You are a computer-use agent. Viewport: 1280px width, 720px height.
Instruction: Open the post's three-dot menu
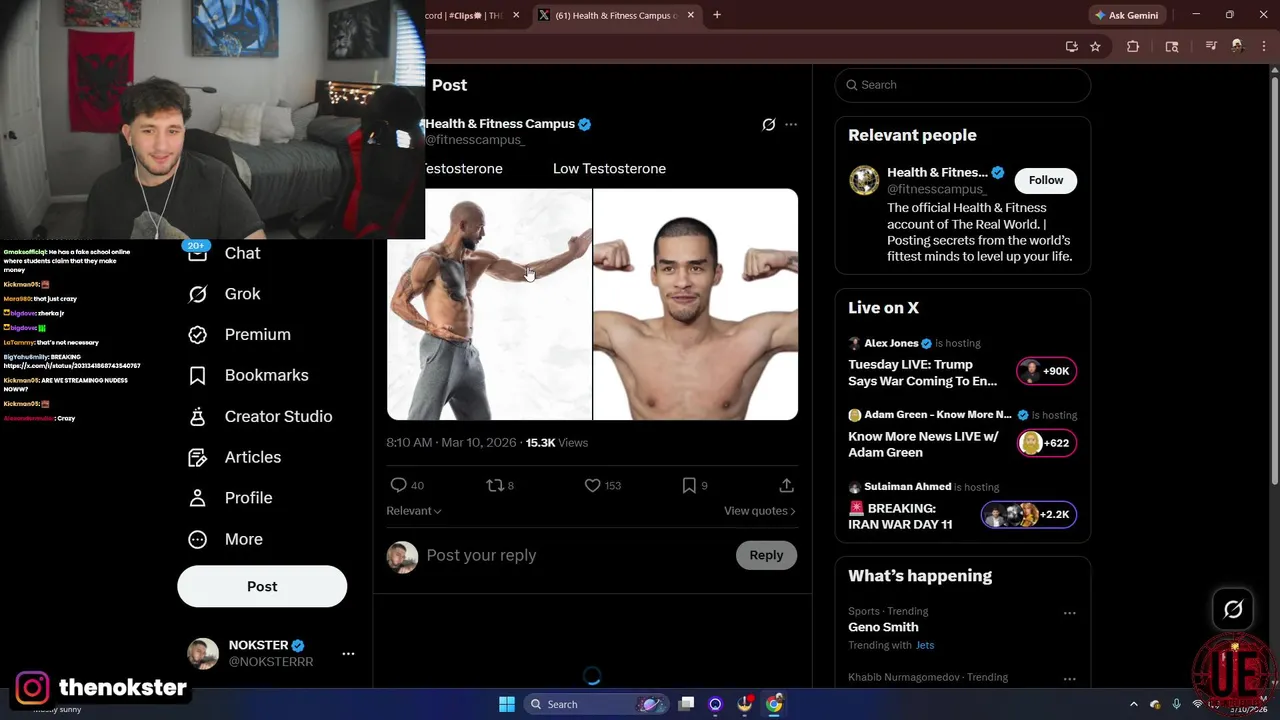pyautogui.click(x=791, y=125)
